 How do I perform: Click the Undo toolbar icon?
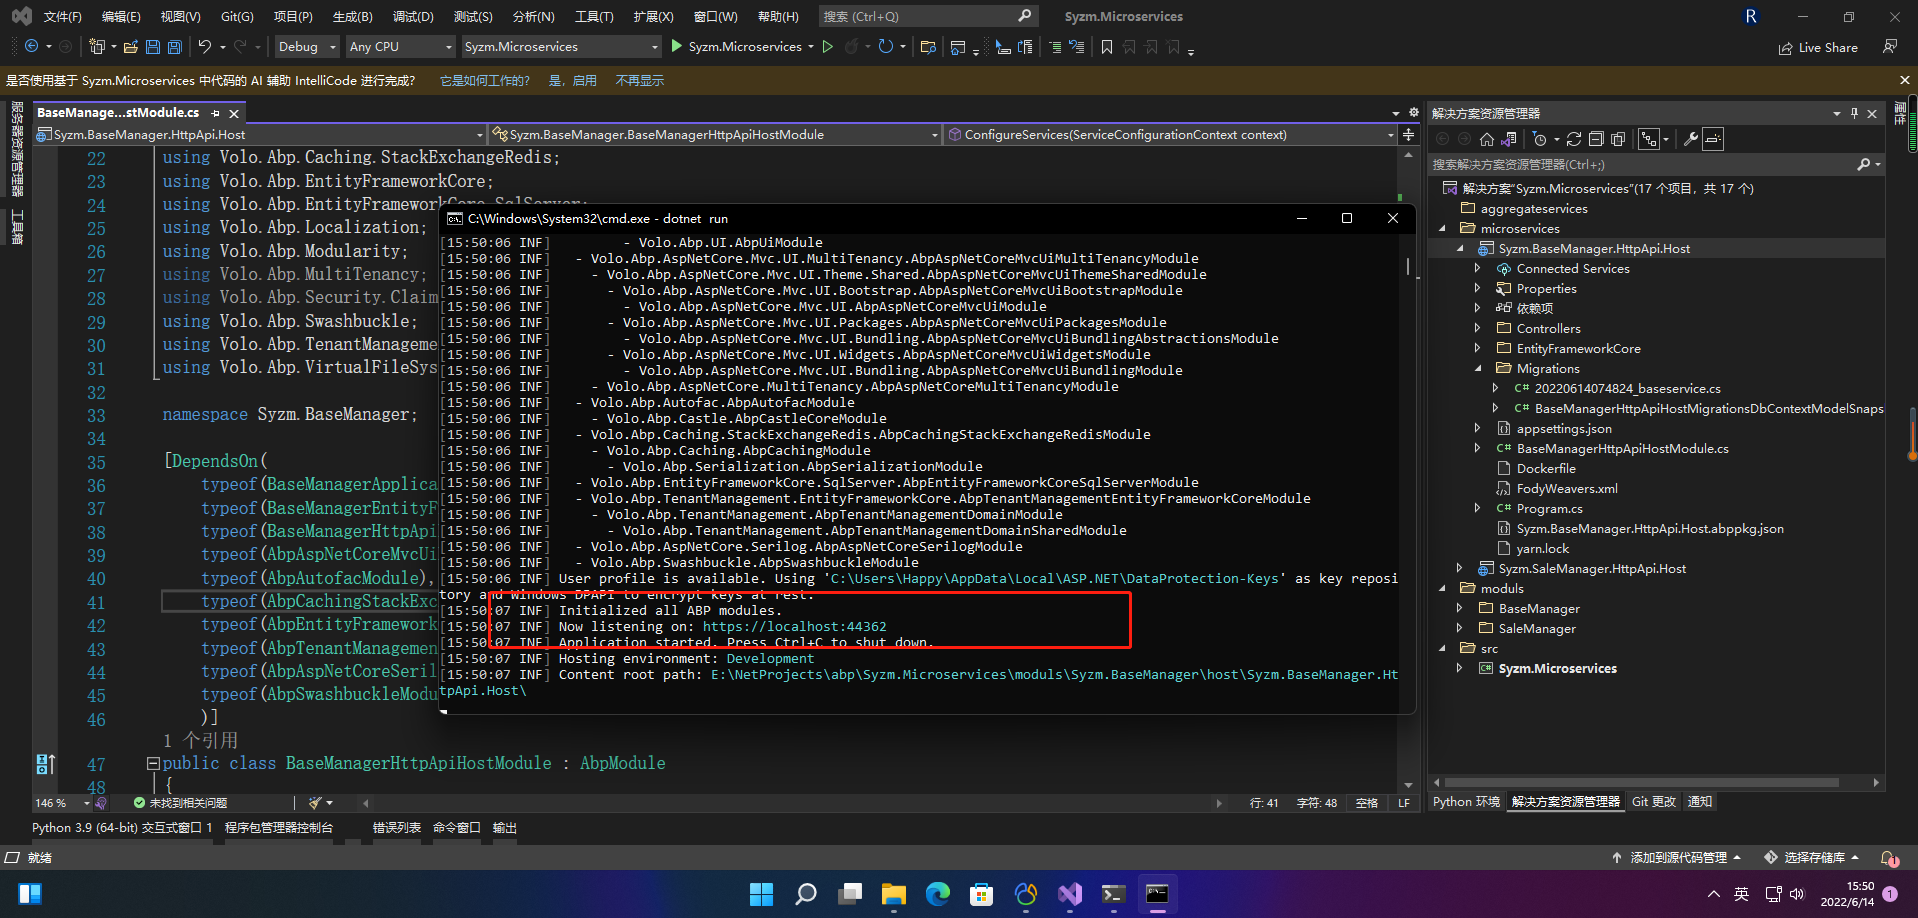205,47
